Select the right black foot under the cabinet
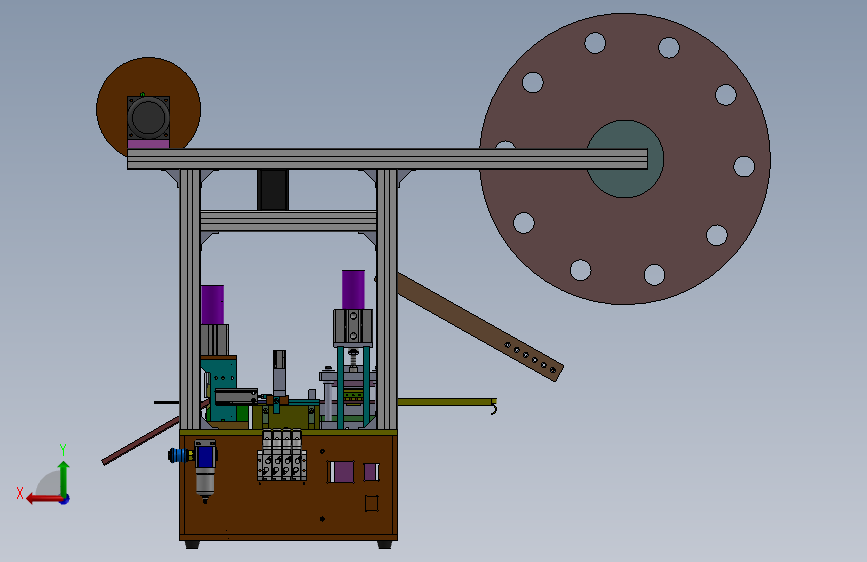The height and width of the screenshot is (562, 867). pyautogui.click(x=384, y=545)
